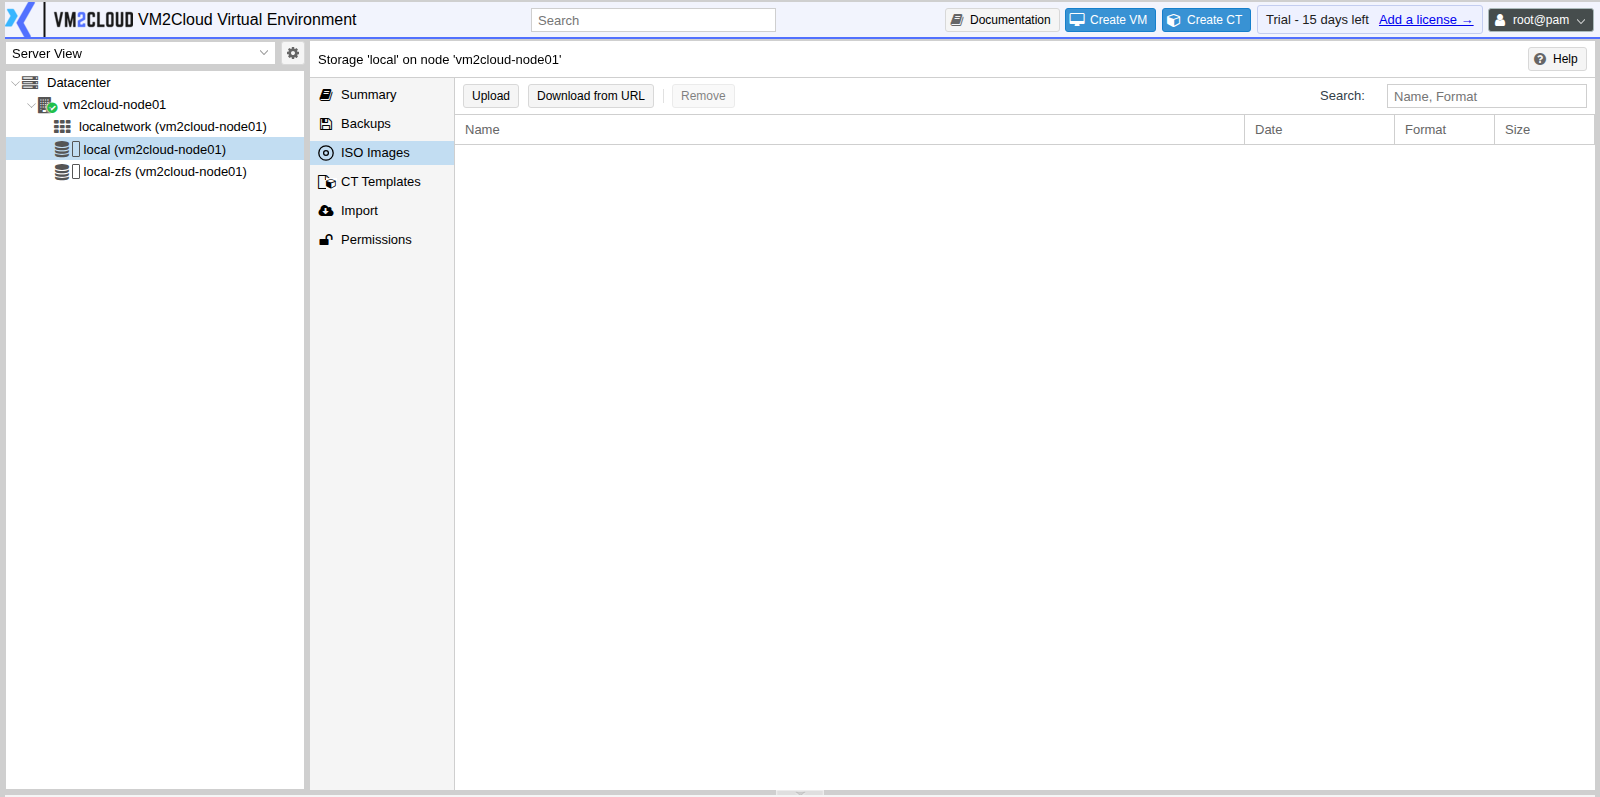
Task: Open the Summary section
Action: [x=382, y=95]
